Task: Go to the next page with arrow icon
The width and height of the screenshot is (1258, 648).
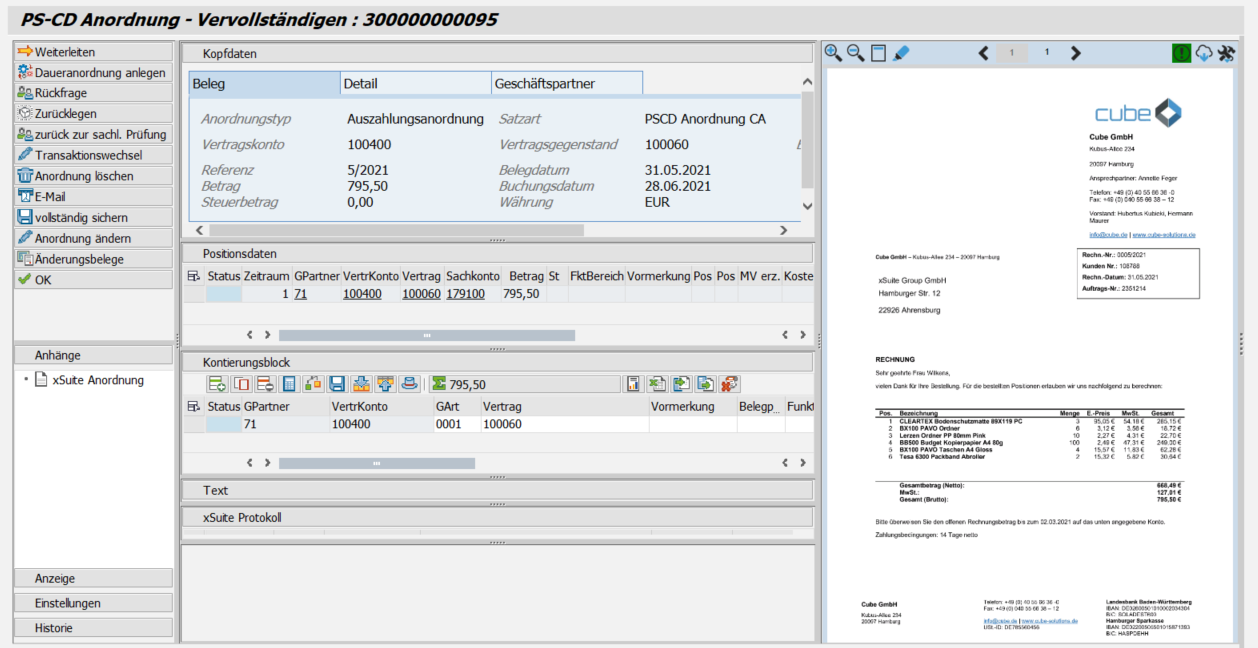Action: pyautogui.click(x=1075, y=52)
